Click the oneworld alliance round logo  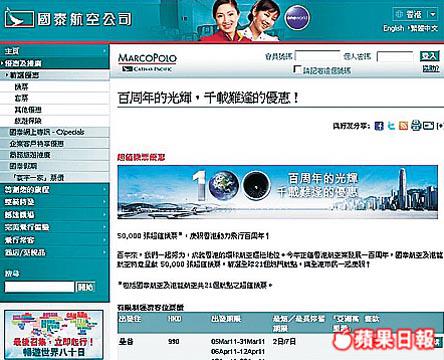[x=297, y=18]
